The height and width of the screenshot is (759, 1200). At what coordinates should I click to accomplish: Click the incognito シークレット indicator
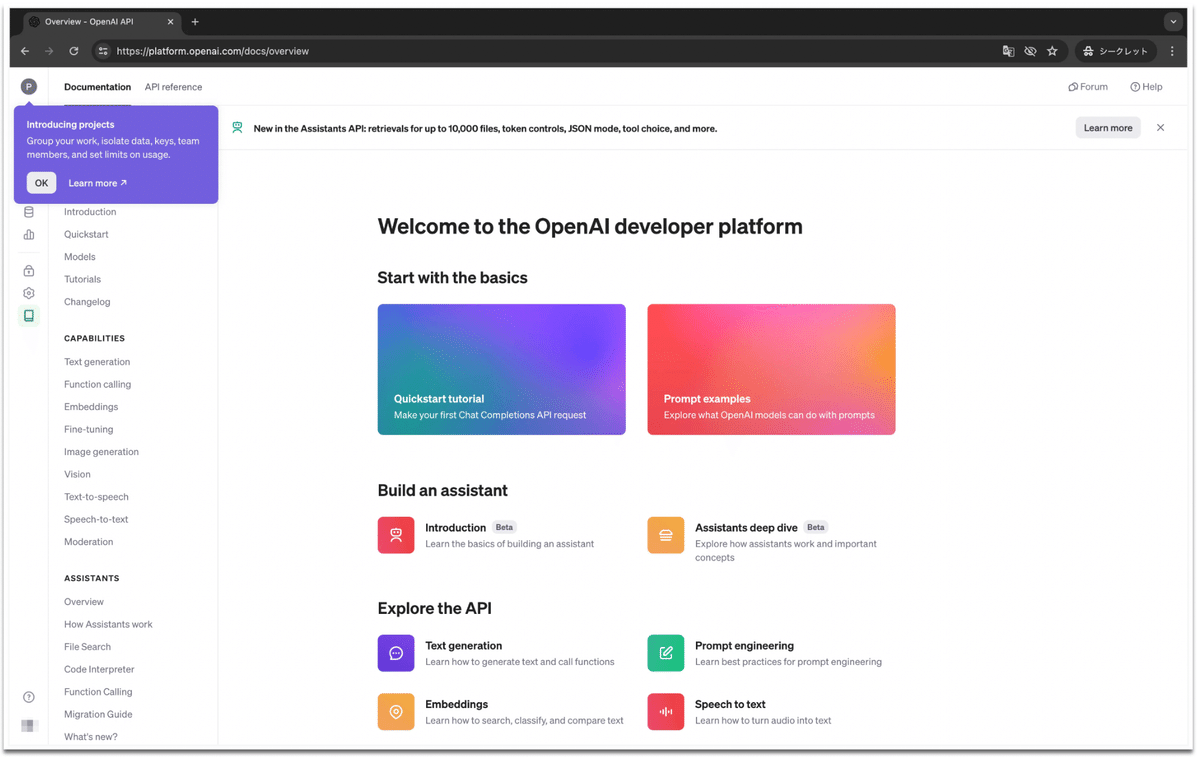click(1115, 51)
